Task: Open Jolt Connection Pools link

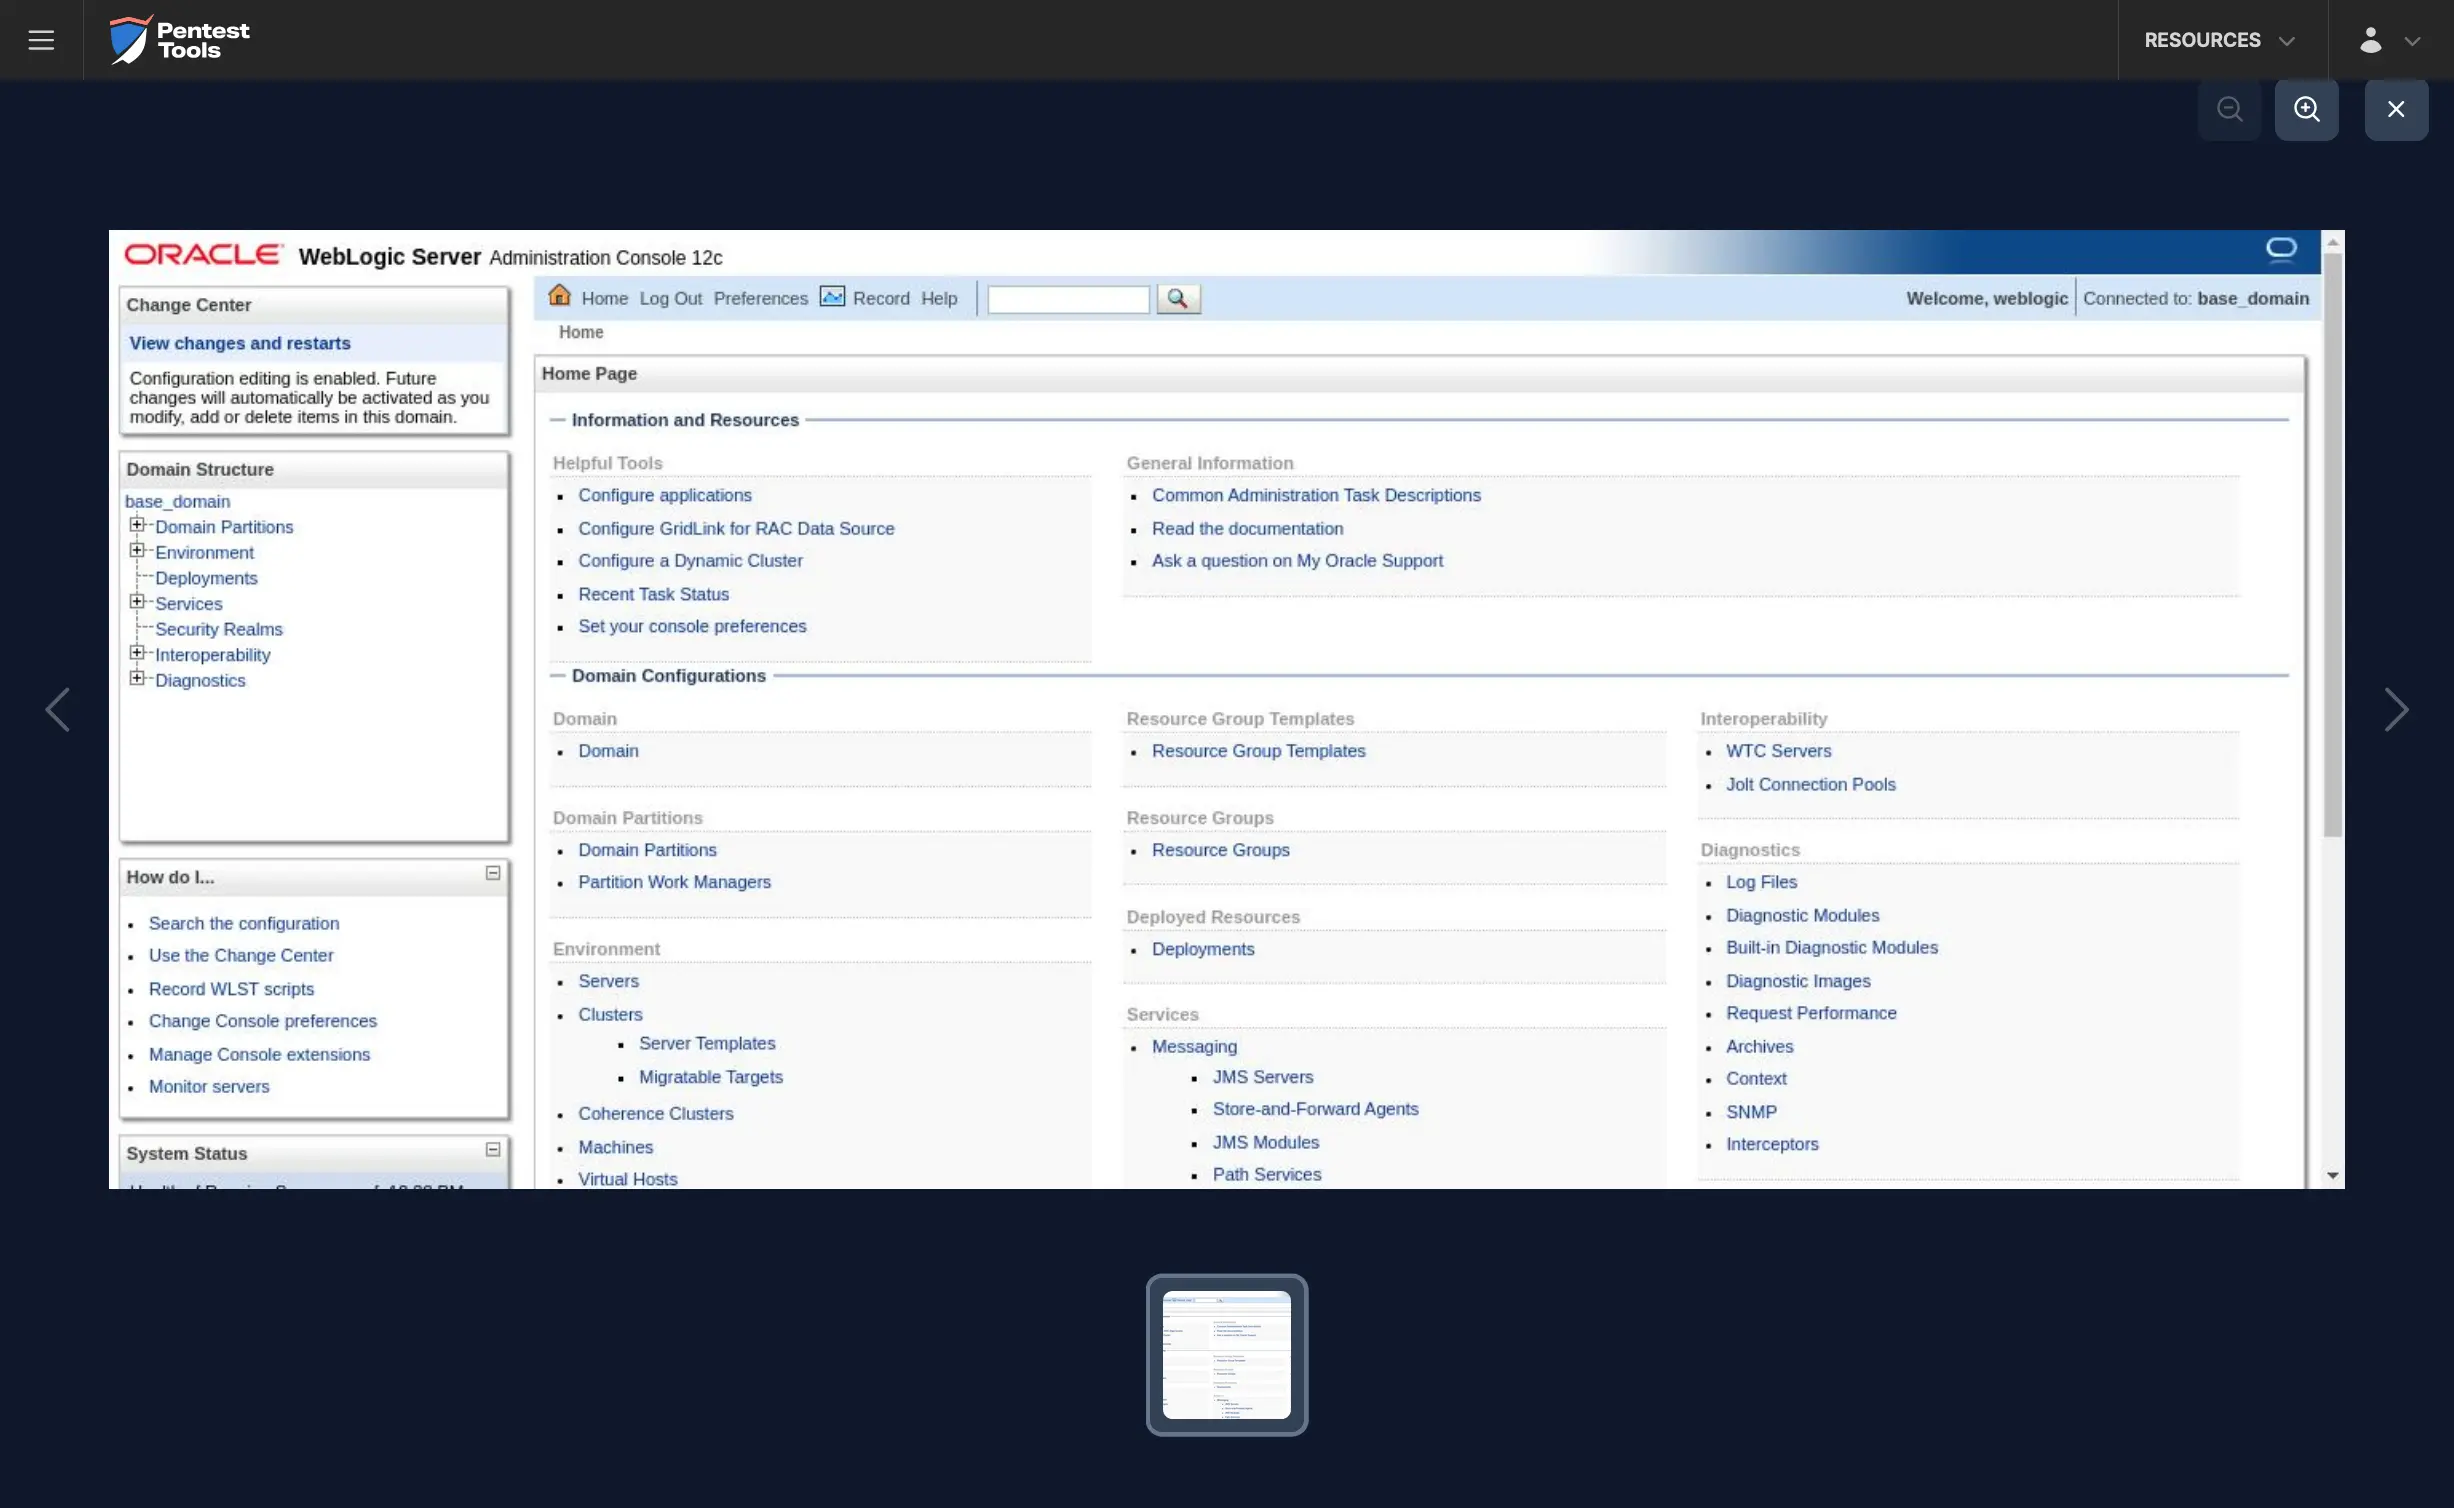Action: [x=1810, y=784]
